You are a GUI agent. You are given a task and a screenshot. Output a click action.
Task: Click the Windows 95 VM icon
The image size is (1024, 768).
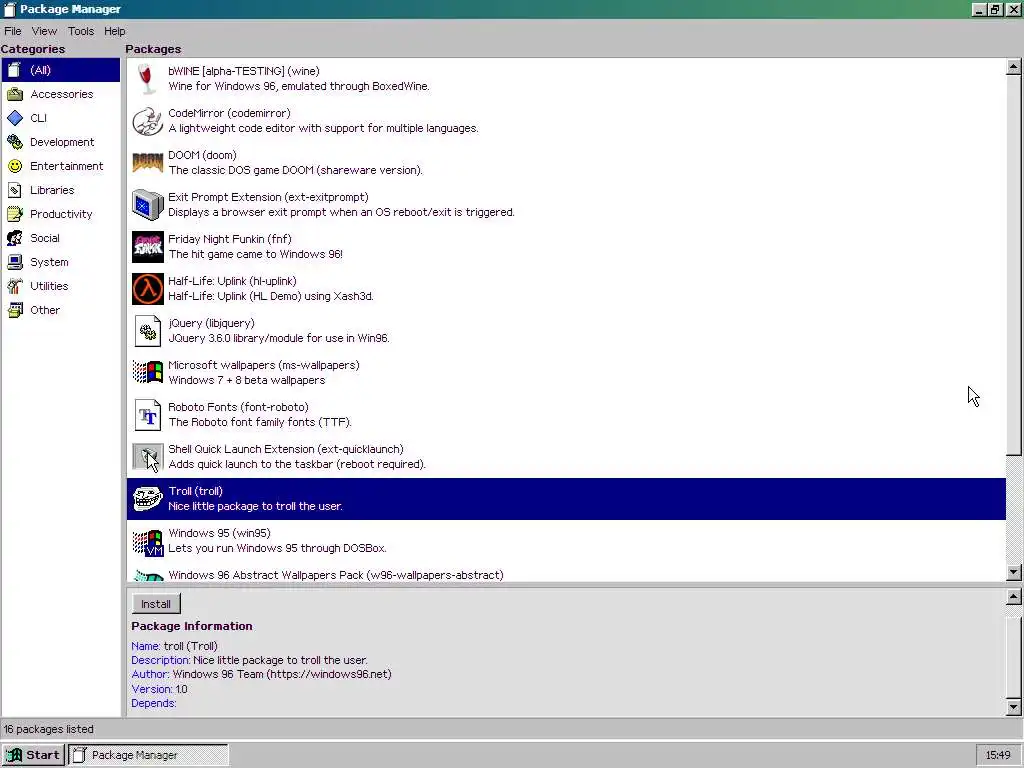[148, 543]
